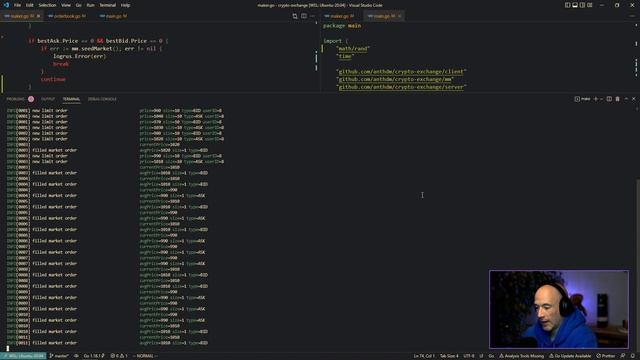Open the master branch selector

tap(59, 356)
